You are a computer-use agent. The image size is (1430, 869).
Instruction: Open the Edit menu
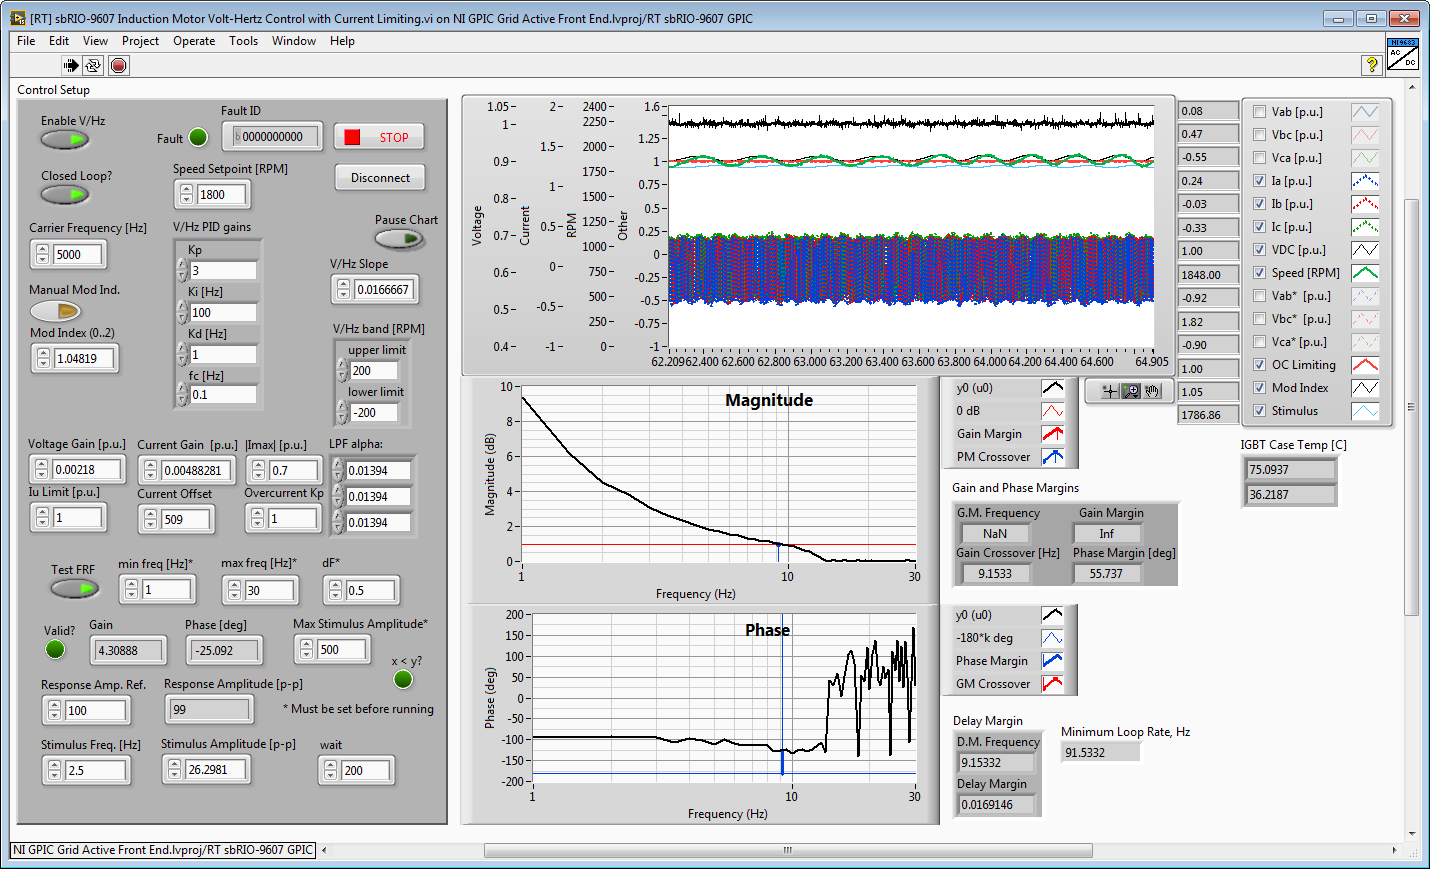tap(59, 41)
